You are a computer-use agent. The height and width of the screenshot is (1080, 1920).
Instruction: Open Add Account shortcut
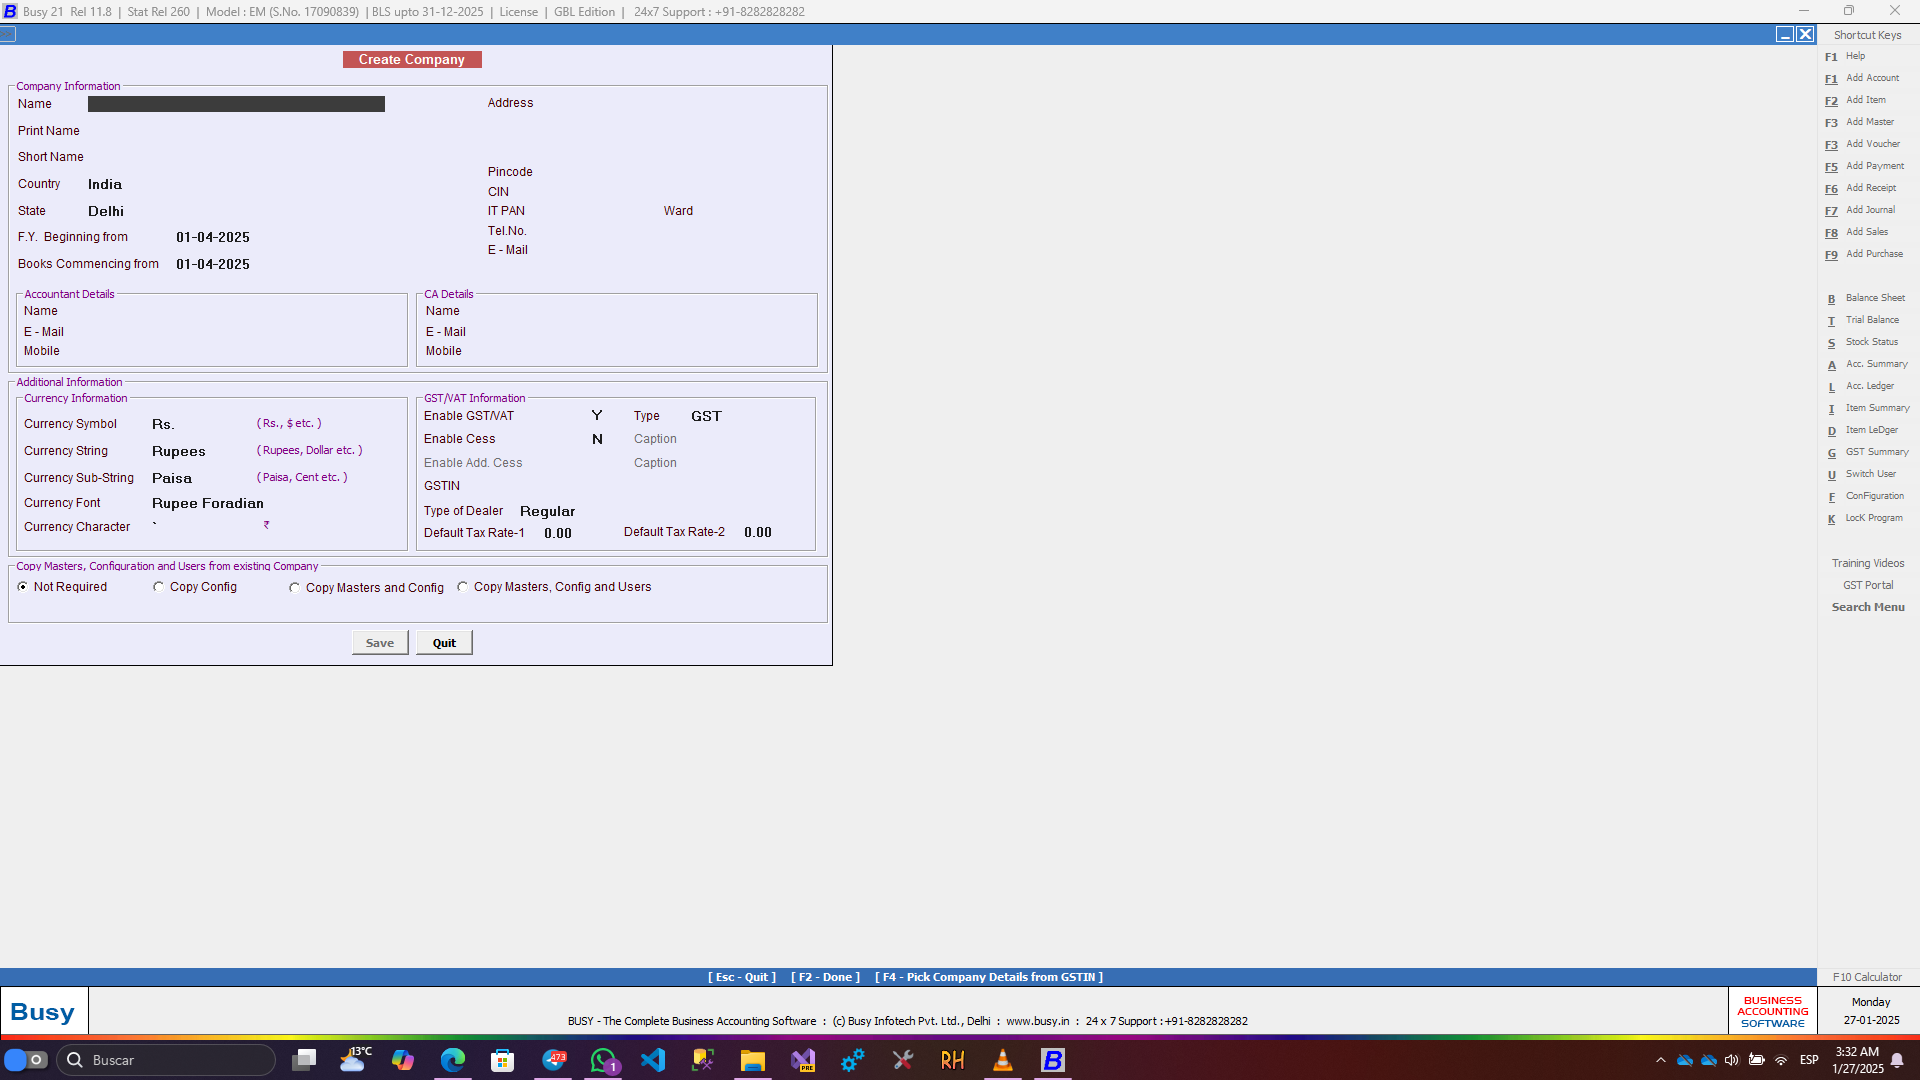click(1862, 78)
